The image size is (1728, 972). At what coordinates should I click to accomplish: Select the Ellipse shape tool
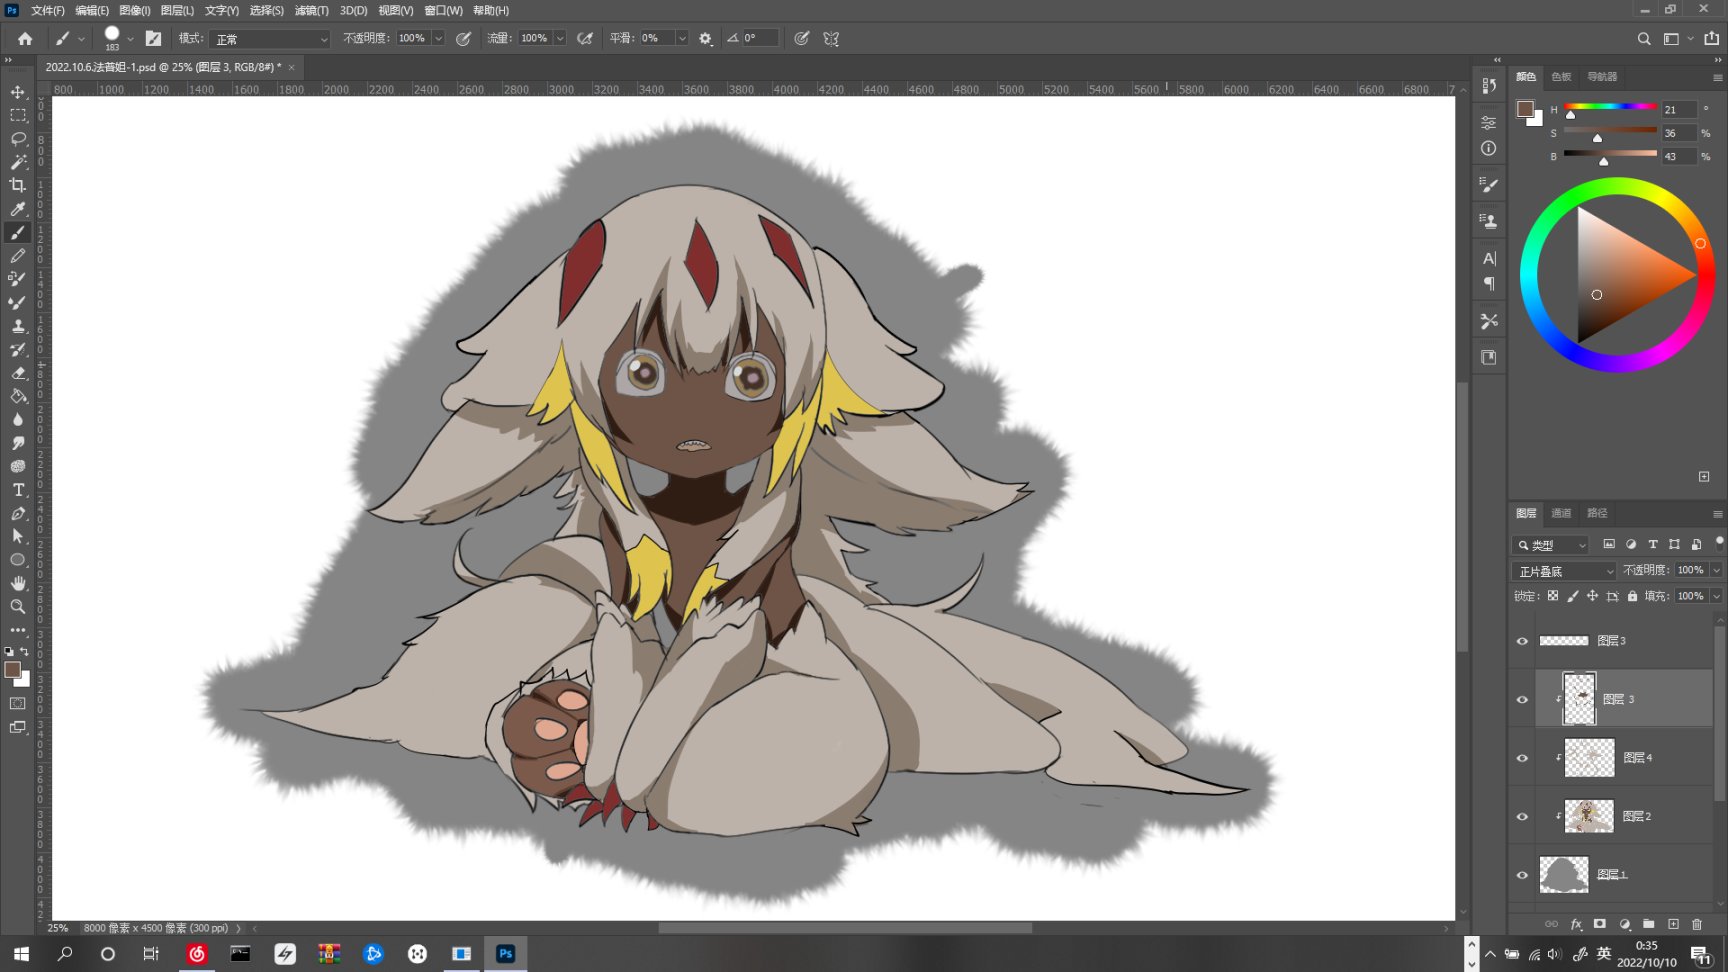[18, 560]
